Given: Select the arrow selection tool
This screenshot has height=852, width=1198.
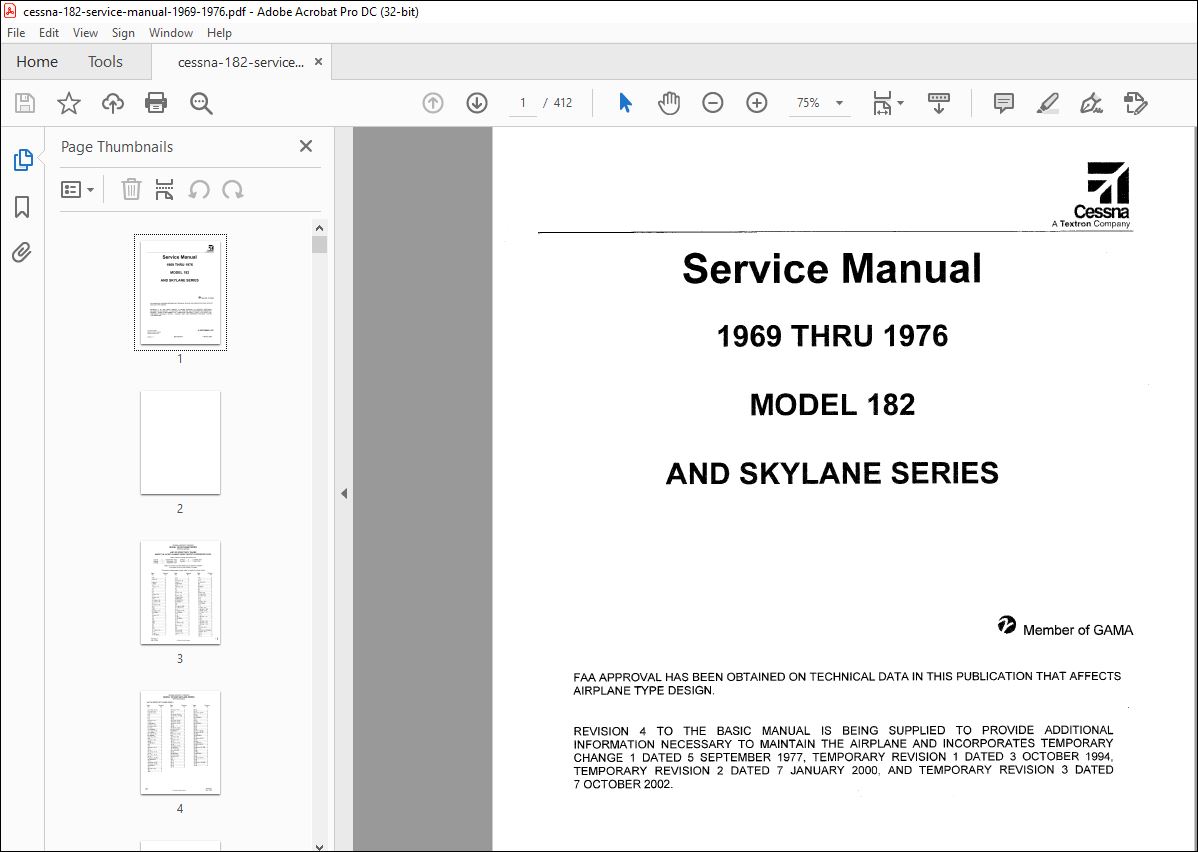Looking at the screenshot, I should (625, 102).
